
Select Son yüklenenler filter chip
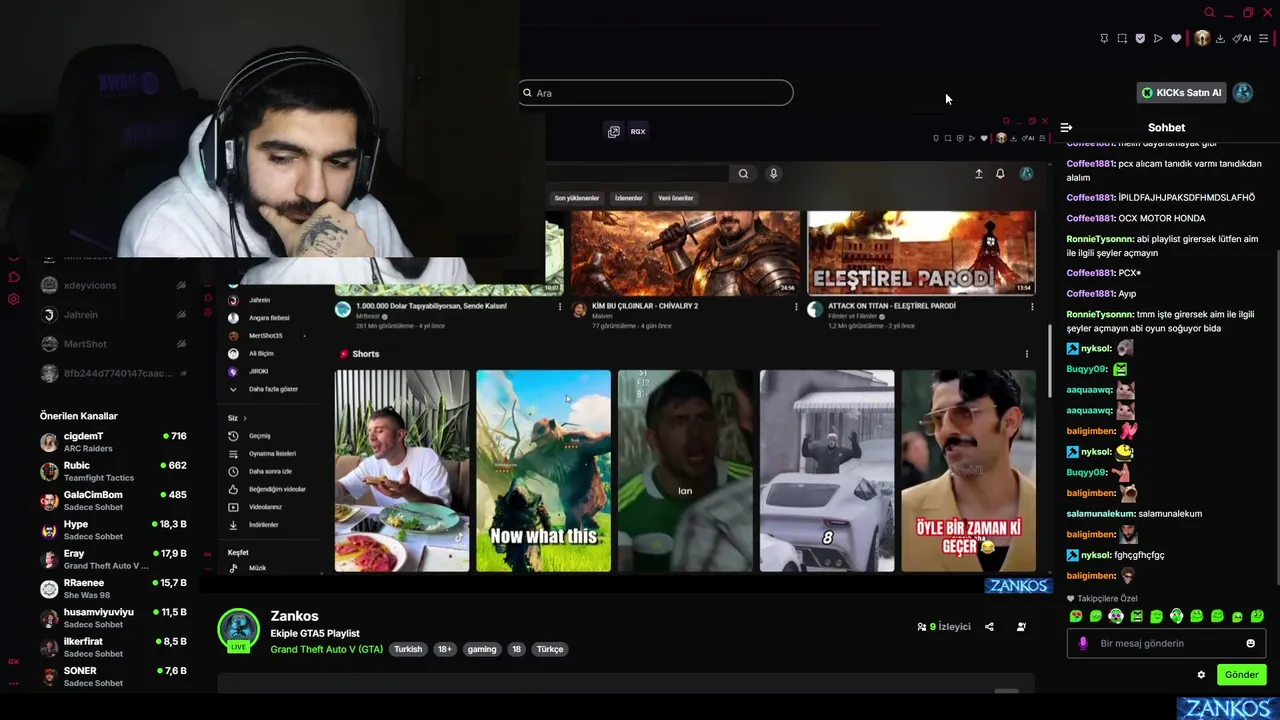[x=577, y=198]
